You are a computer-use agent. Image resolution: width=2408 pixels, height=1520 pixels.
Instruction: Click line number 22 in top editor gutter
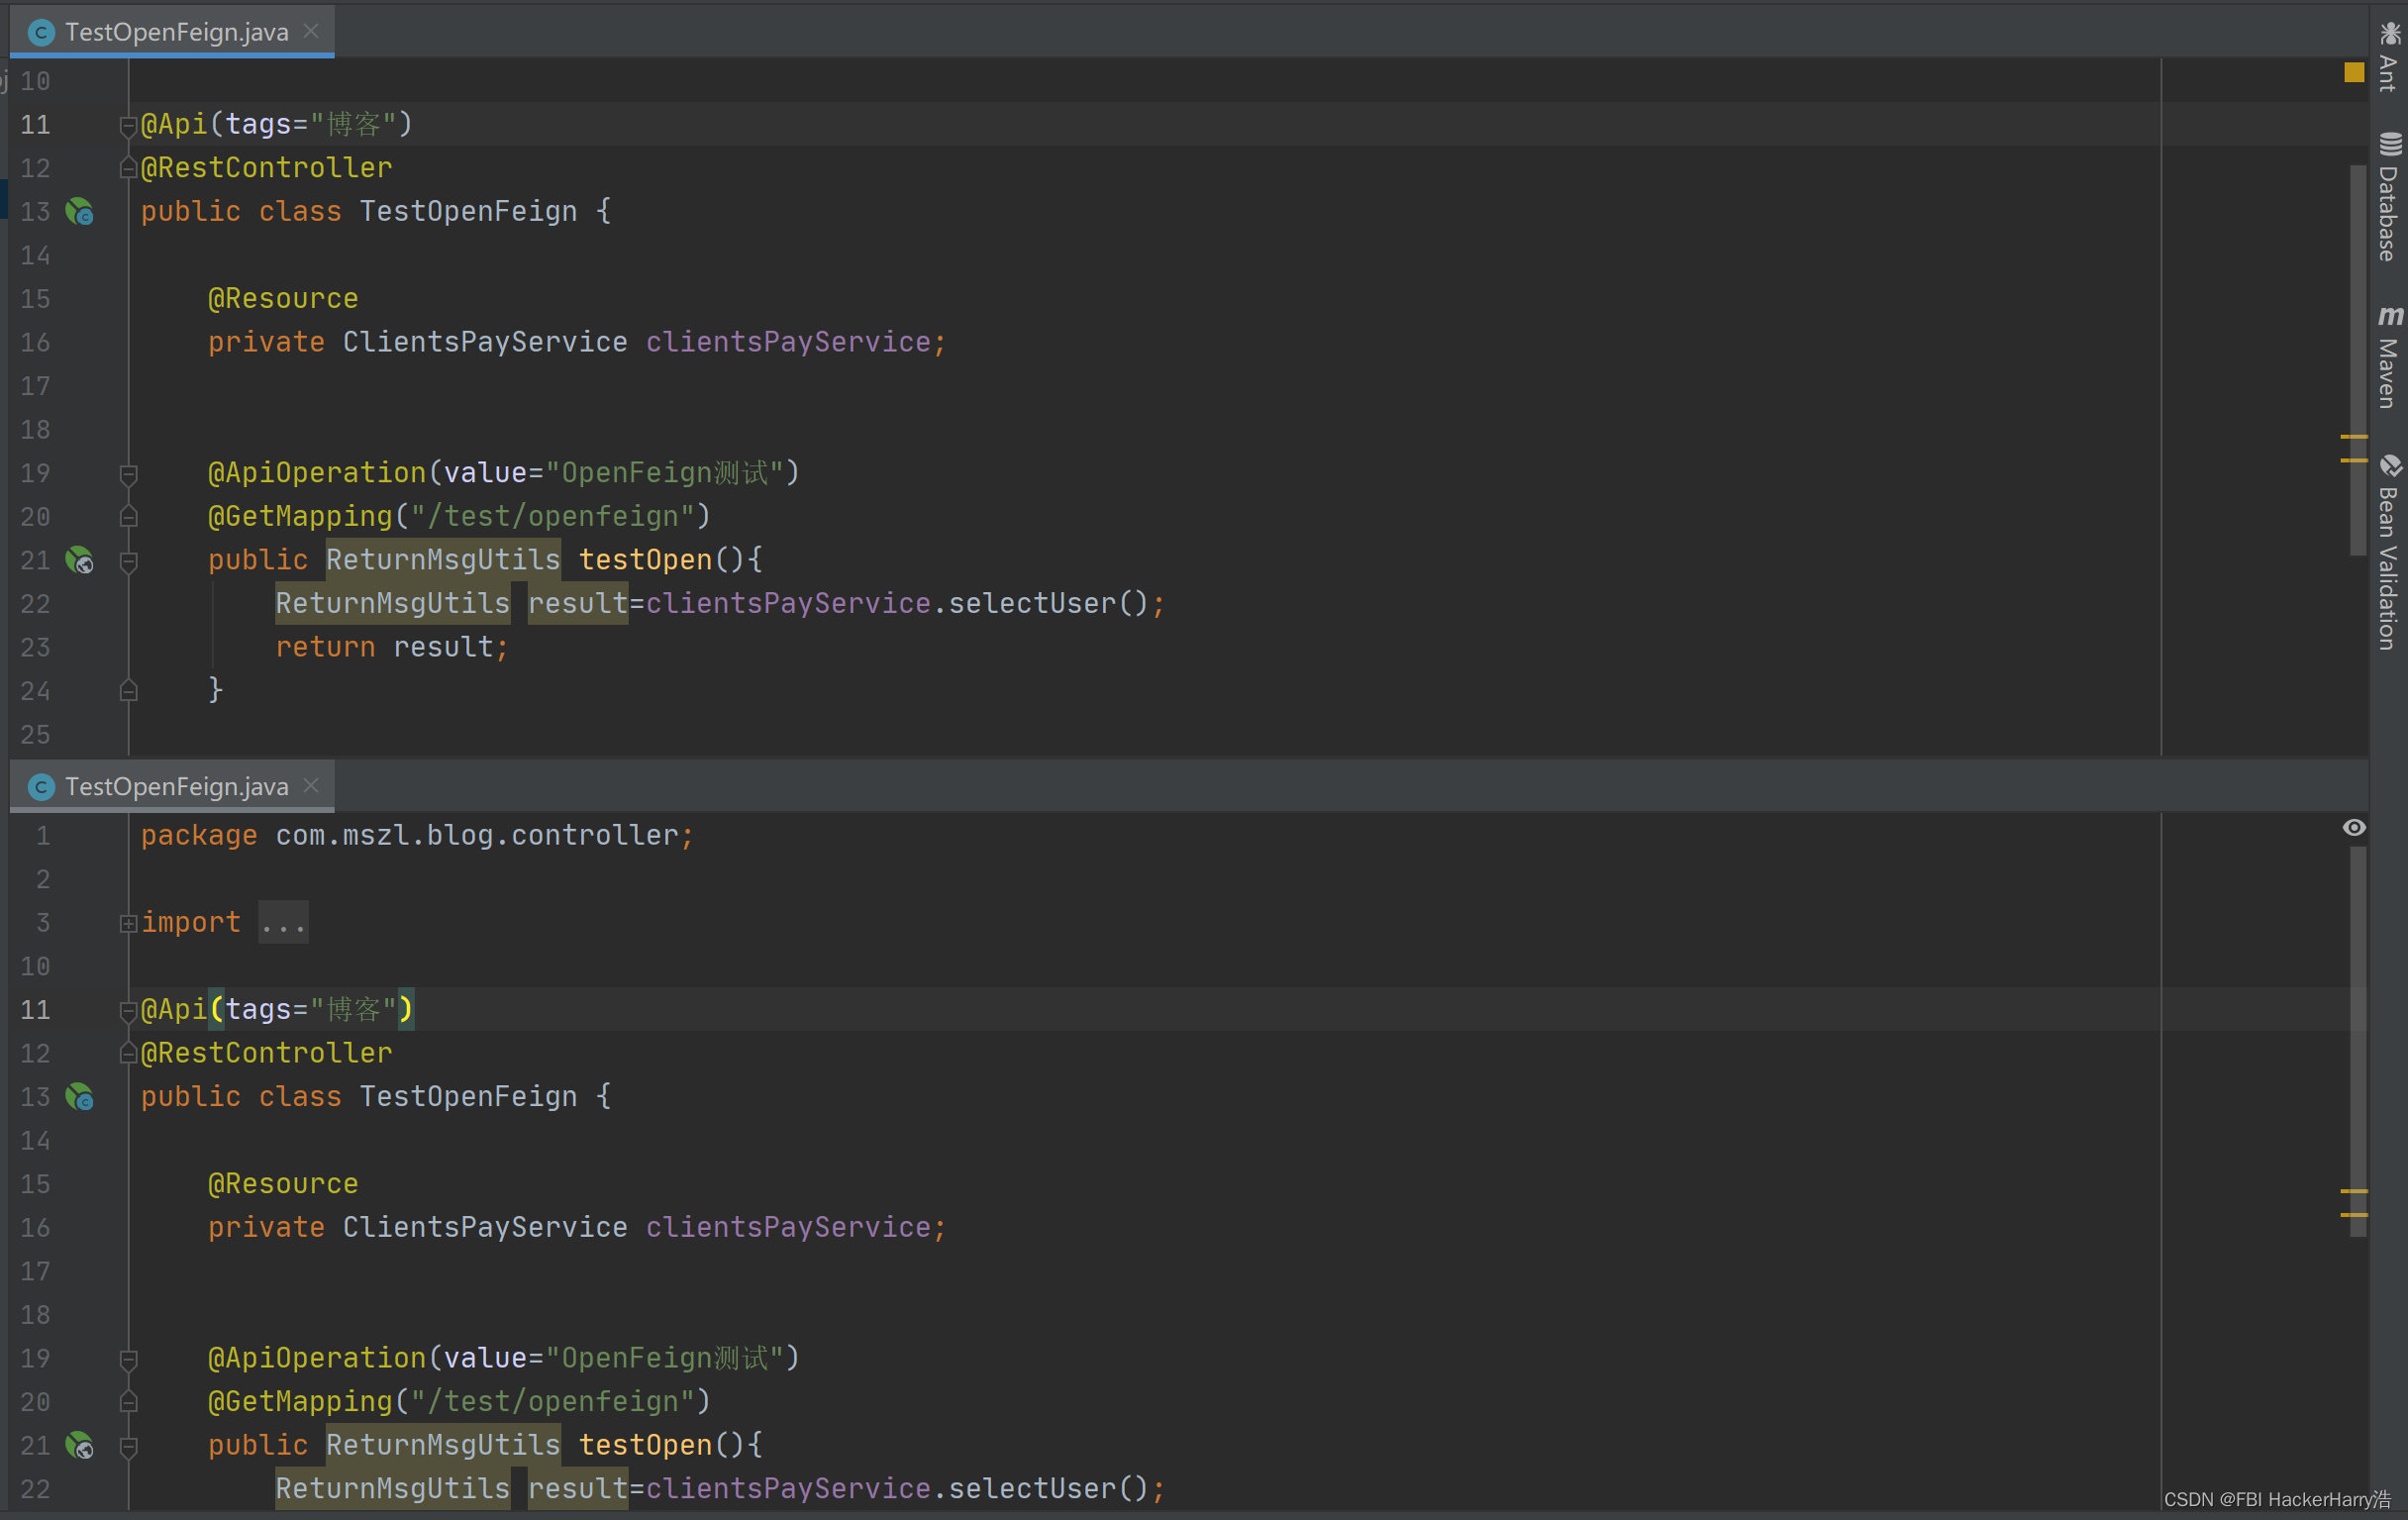(x=35, y=604)
